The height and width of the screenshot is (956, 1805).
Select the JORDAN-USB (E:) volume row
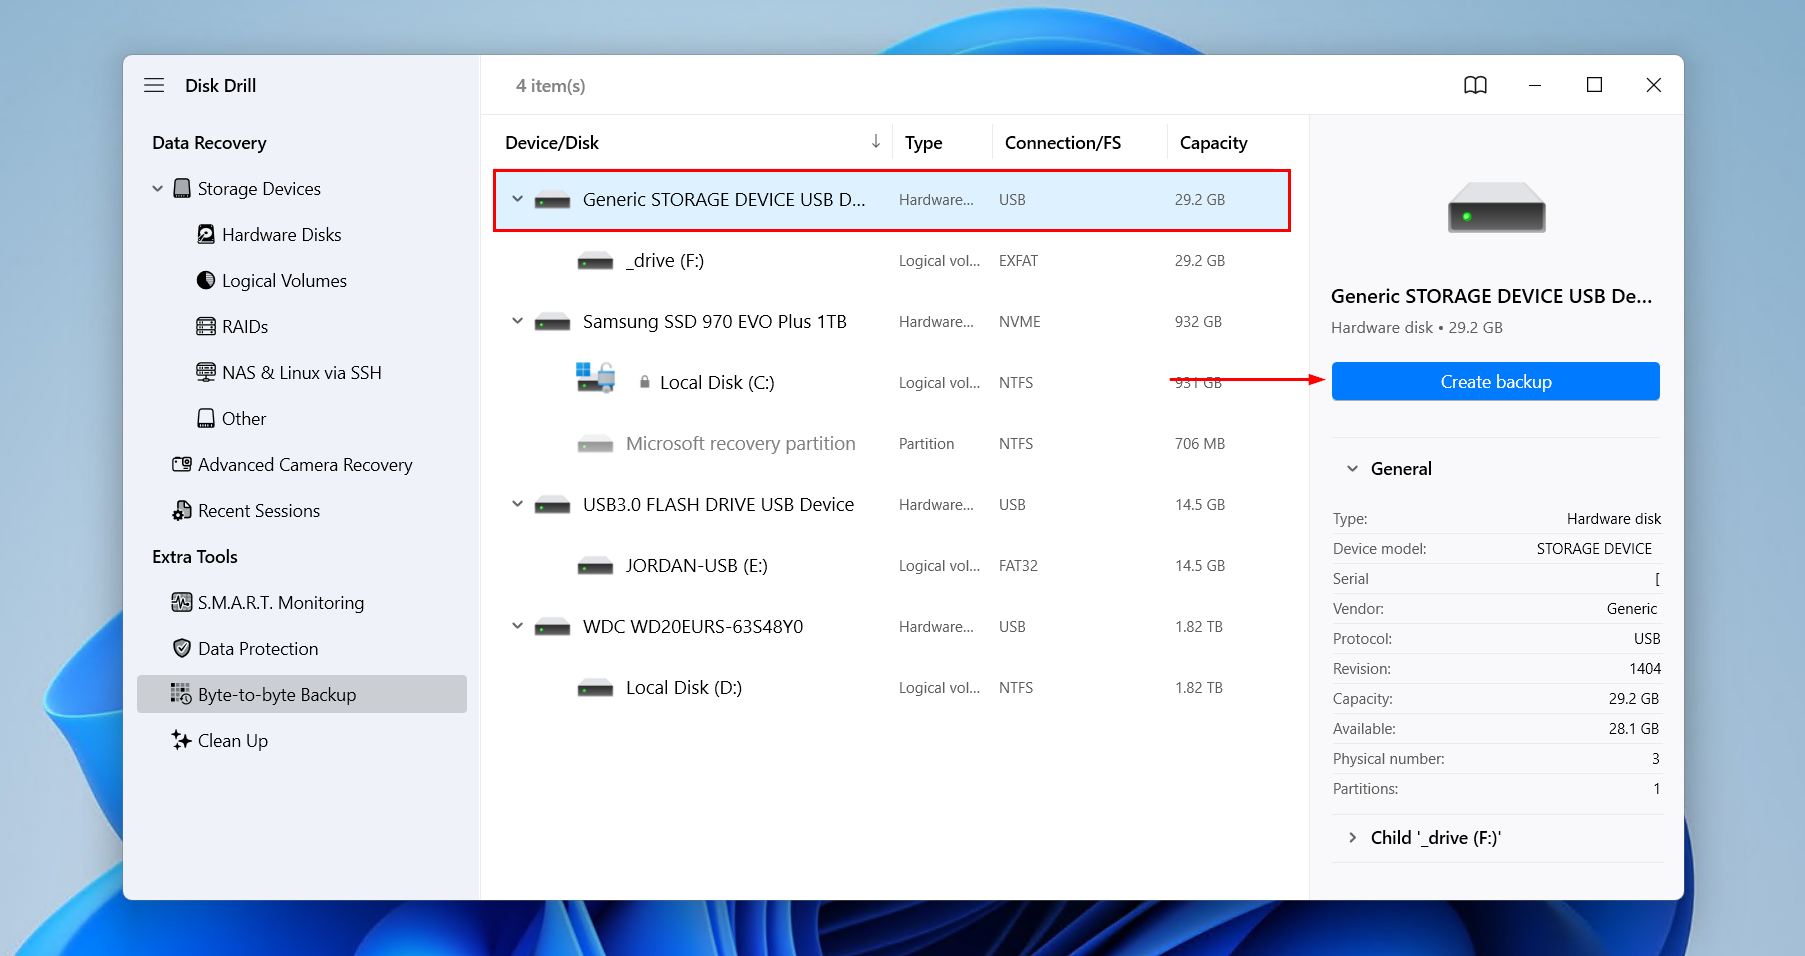click(x=696, y=566)
